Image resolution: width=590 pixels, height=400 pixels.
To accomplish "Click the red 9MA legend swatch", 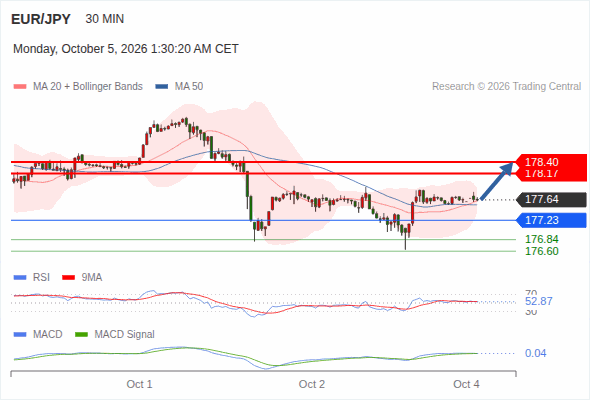I will tap(68, 278).
